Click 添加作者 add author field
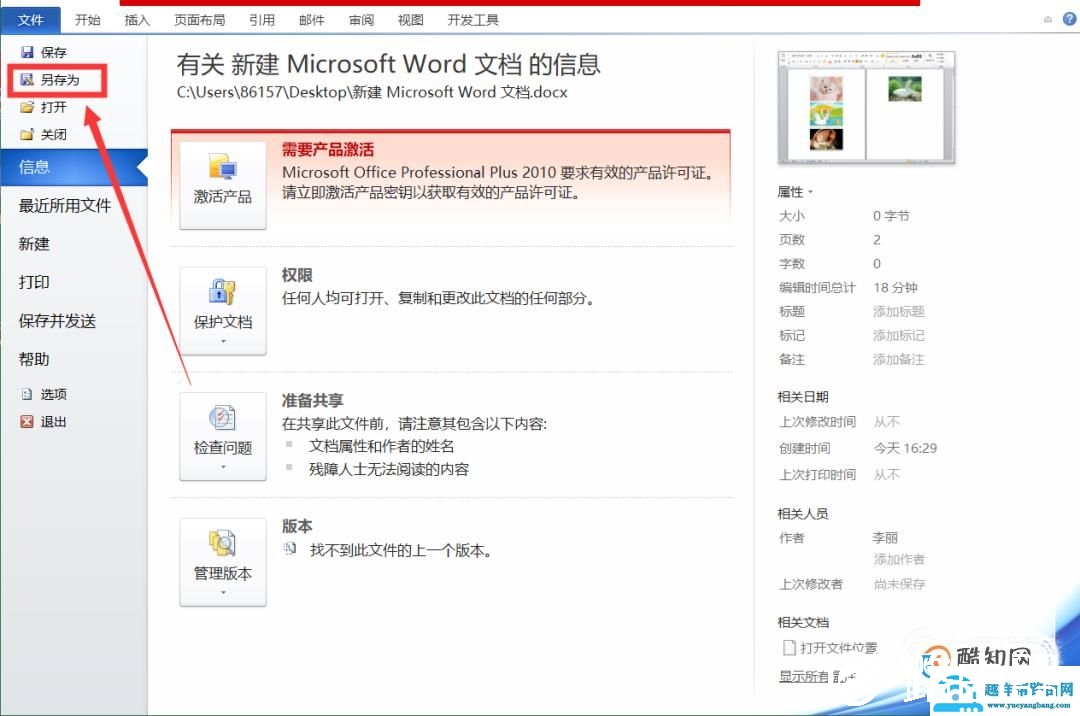Image resolution: width=1080 pixels, height=716 pixels. coord(899,559)
